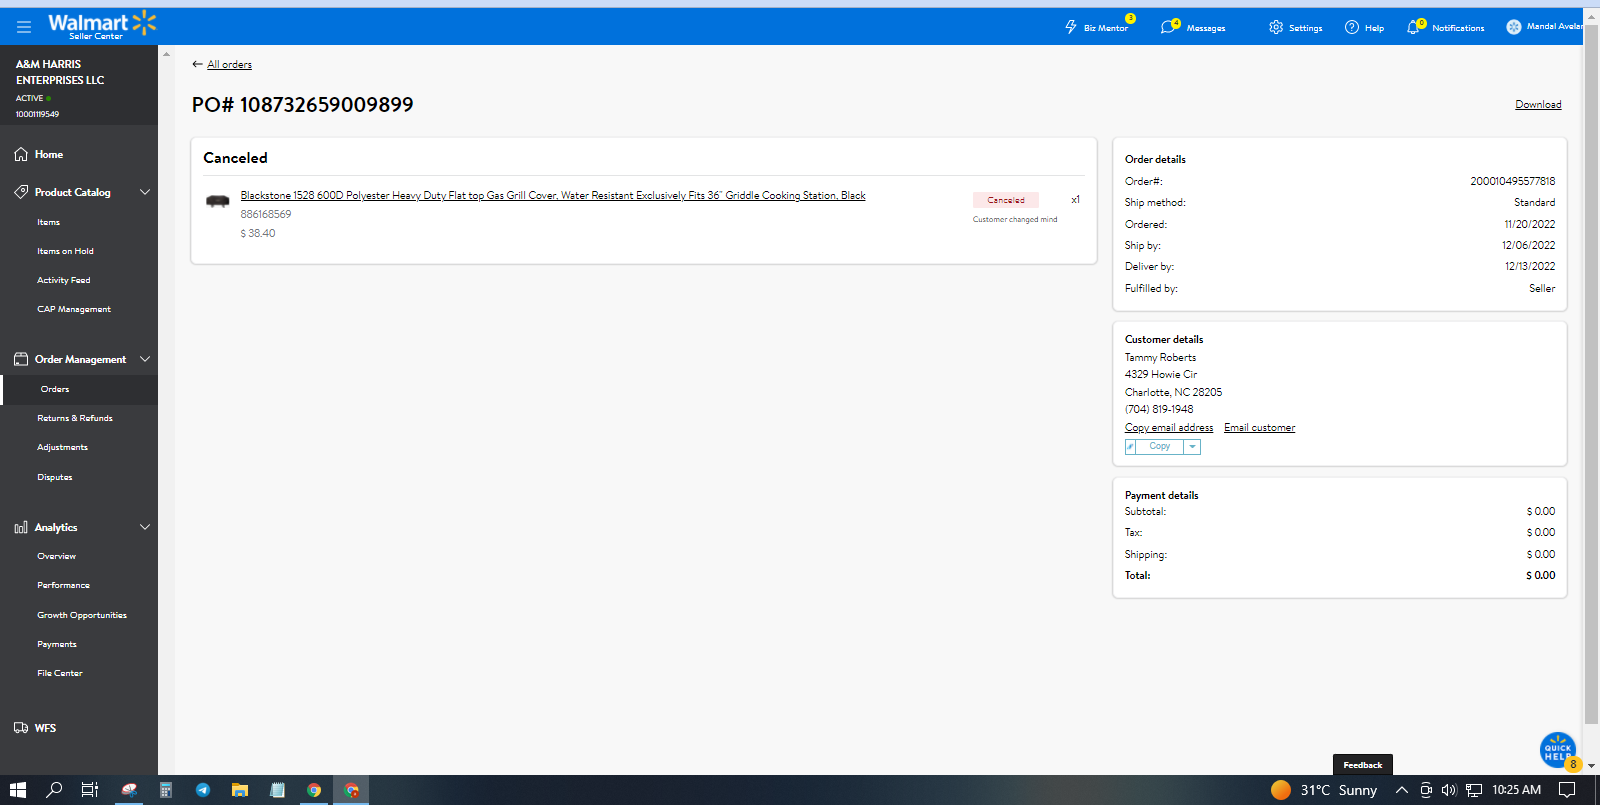
Task: Click the Download link
Action: coord(1538,104)
